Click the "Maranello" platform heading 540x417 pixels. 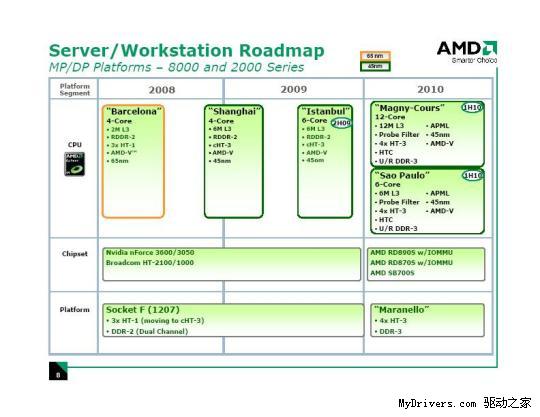point(402,310)
